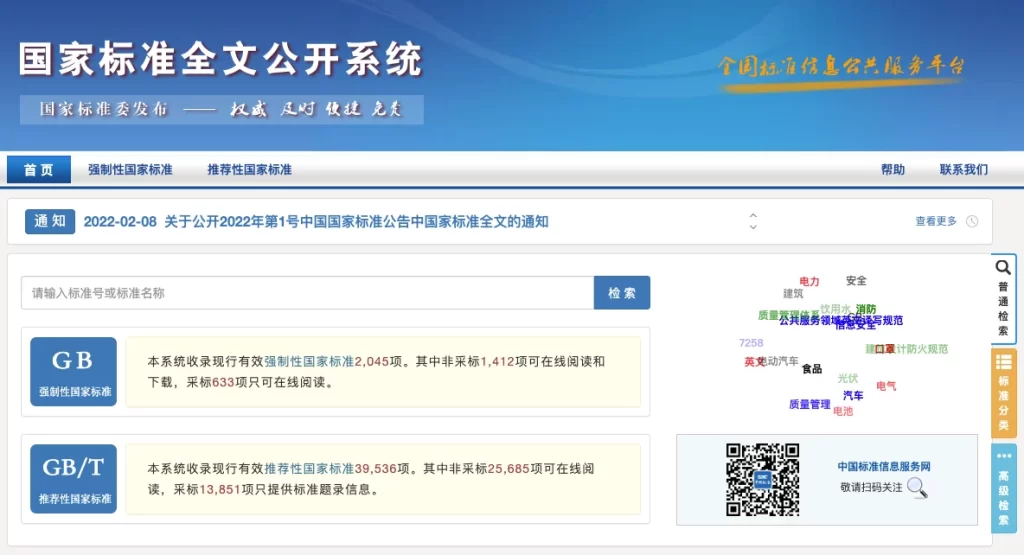This screenshot has height=555, width=1024.
Task: Click the notice scroll down arrow
Action: [753, 227]
